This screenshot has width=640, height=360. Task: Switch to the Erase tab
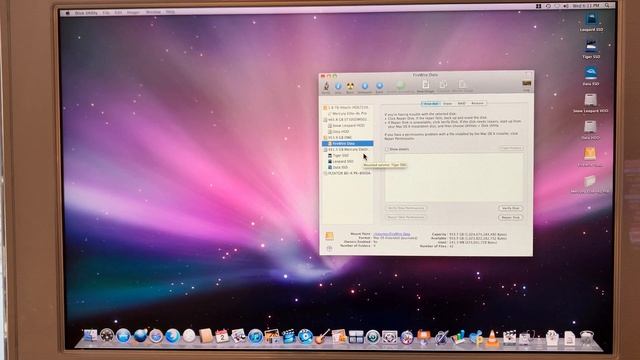pos(448,103)
